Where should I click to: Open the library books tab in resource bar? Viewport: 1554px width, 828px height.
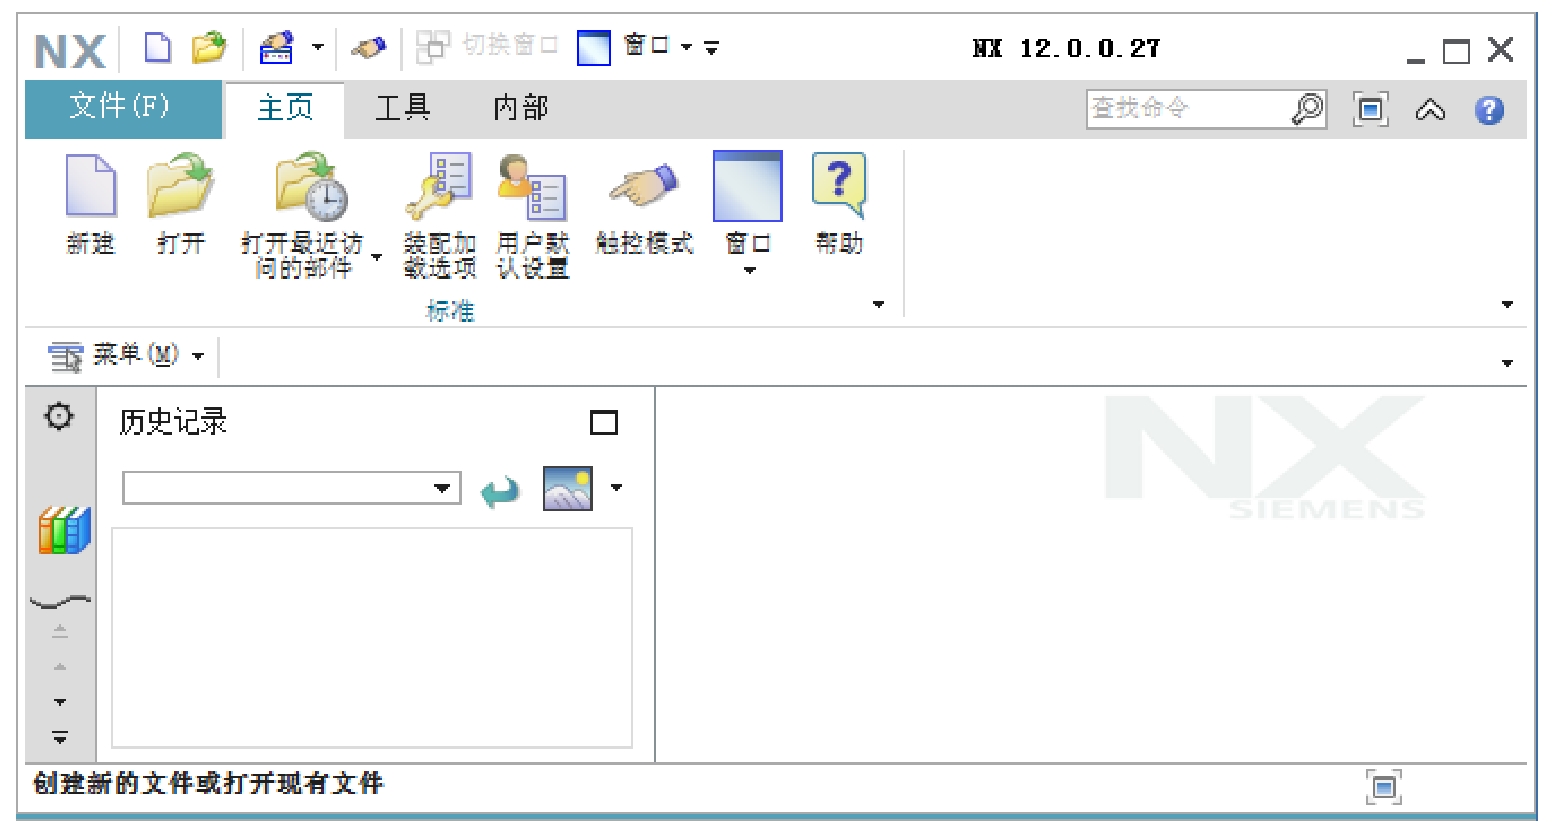tap(64, 530)
